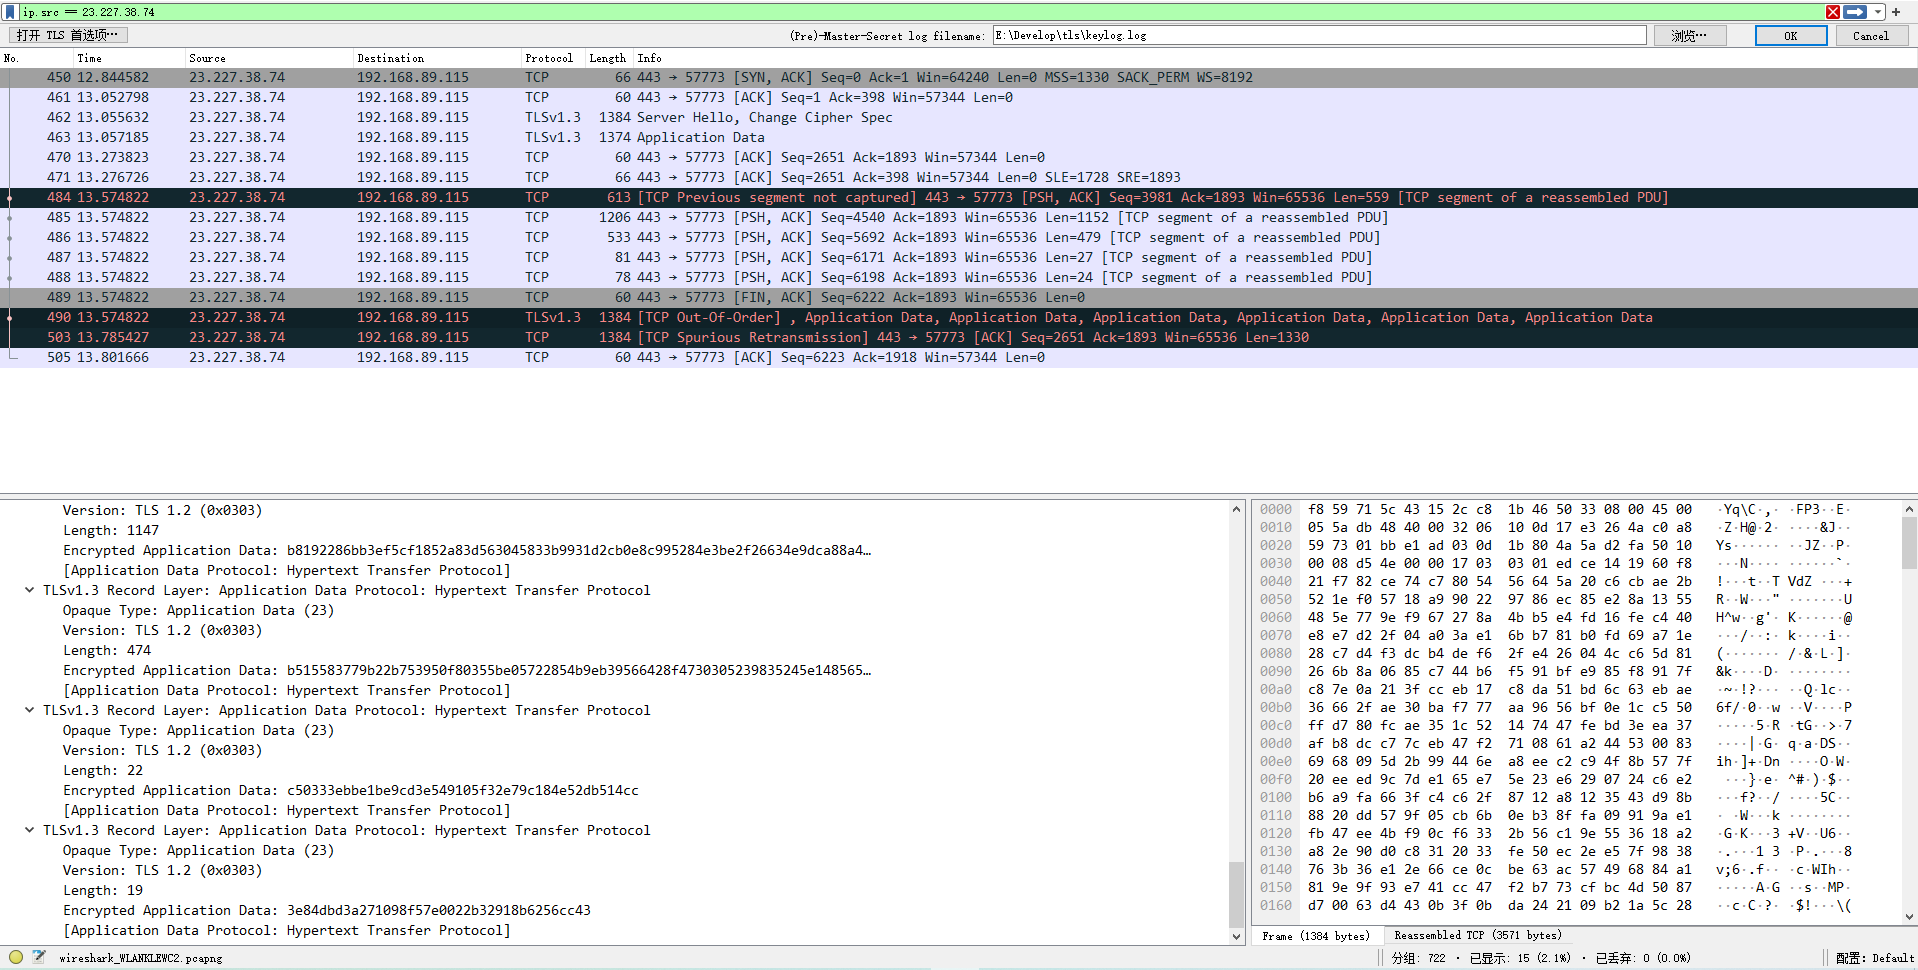Collapse TLSv1.3 Record Layer with Length 22
The image size is (1918, 970).
pos(30,711)
